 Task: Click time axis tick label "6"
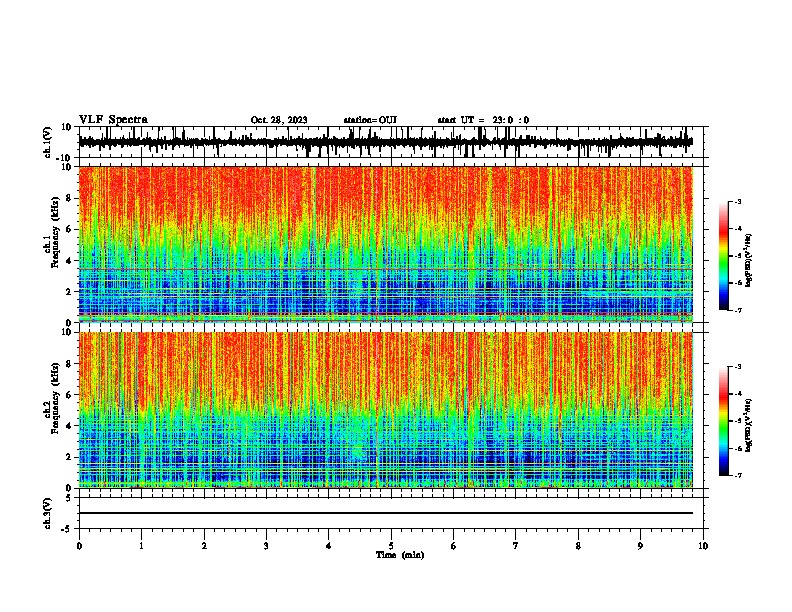[454, 546]
